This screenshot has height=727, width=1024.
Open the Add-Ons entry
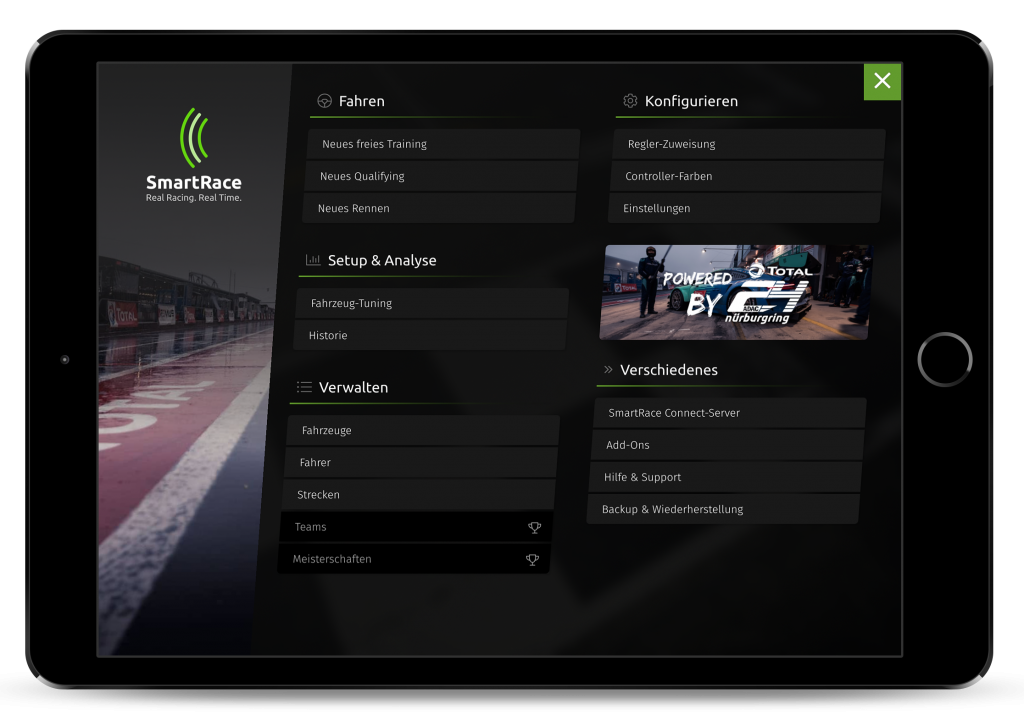pyautogui.click(x=728, y=445)
